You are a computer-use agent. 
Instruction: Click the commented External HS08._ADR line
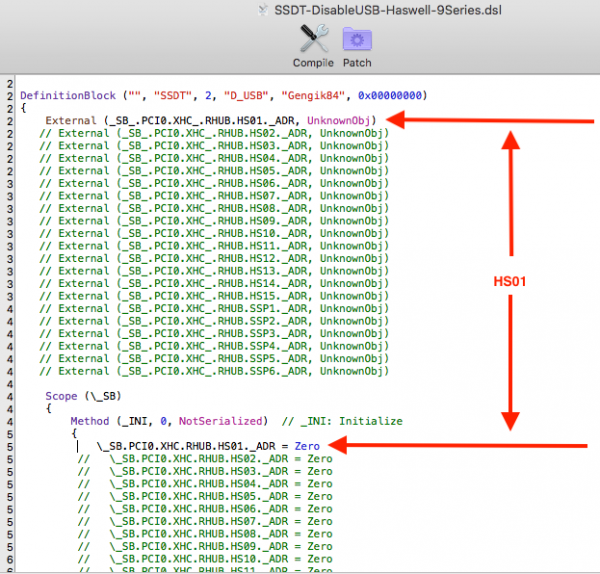tap(214, 208)
